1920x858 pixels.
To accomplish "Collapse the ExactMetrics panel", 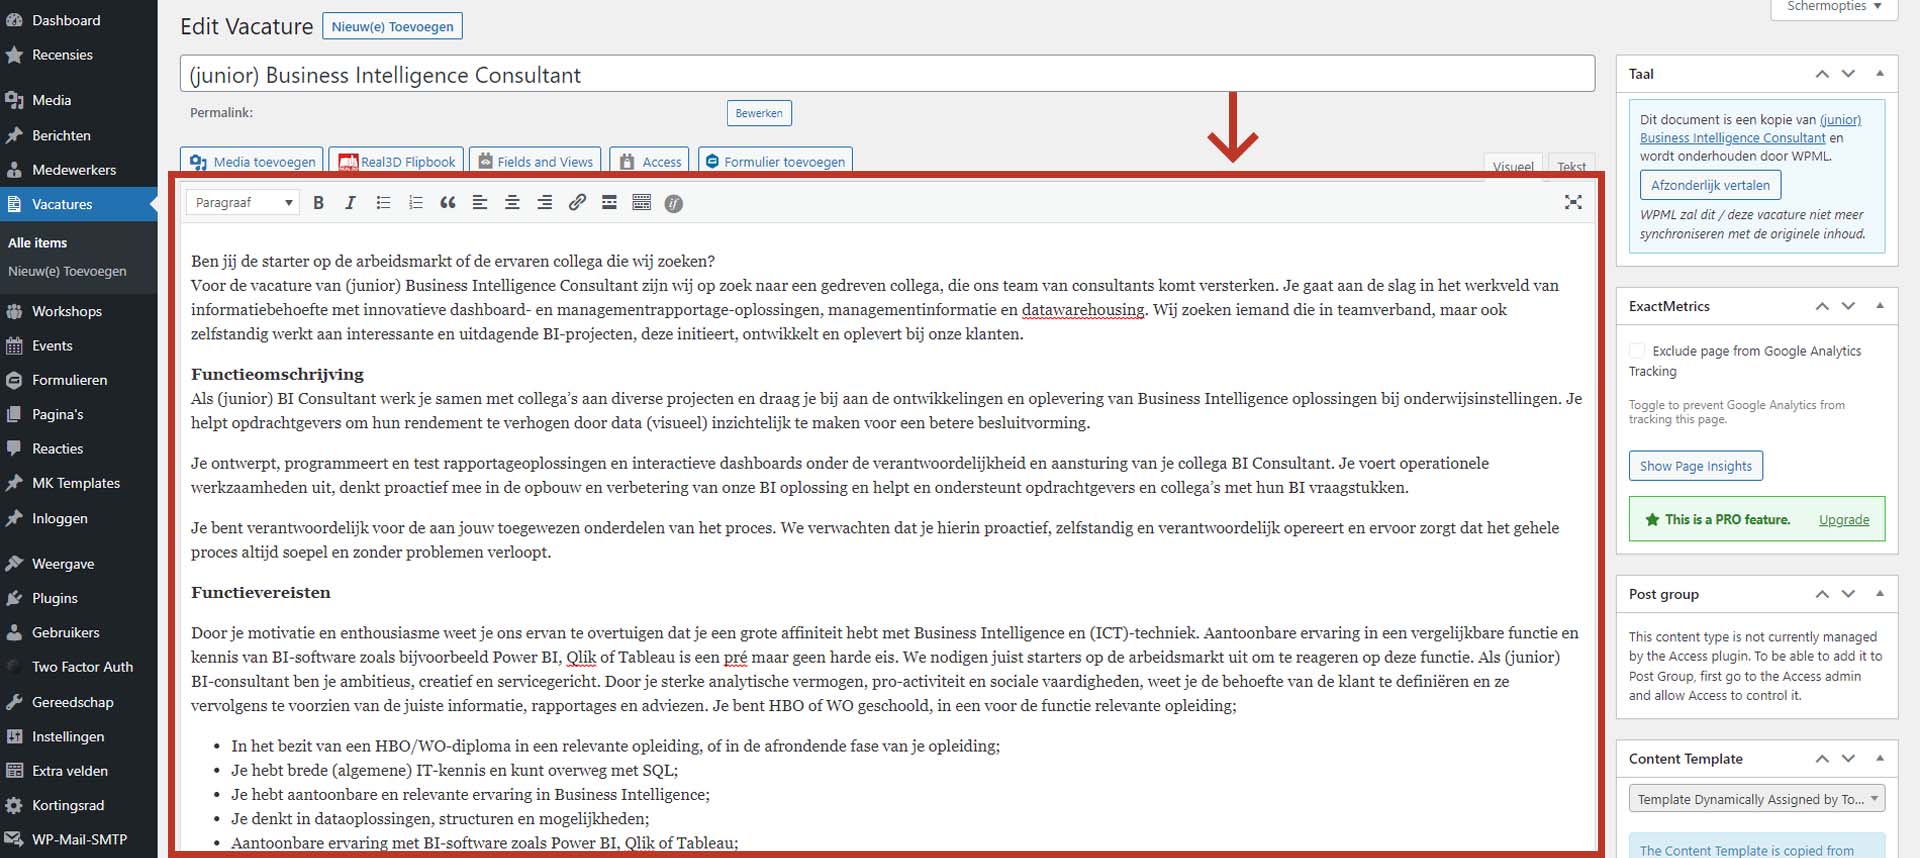I will coord(1880,305).
